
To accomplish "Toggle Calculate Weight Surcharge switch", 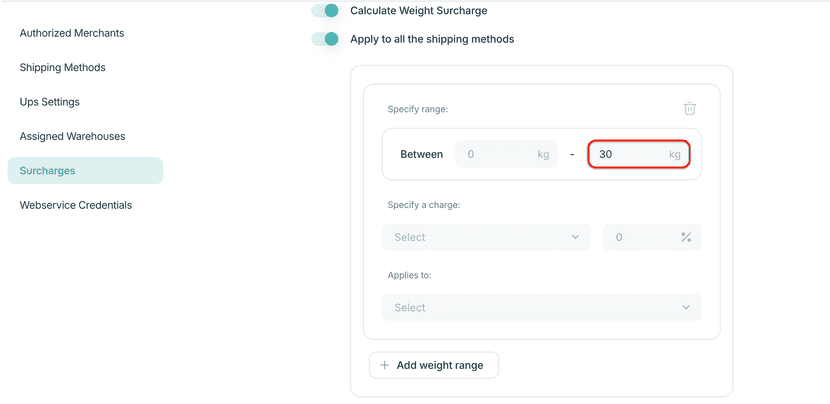I will click(x=325, y=11).
